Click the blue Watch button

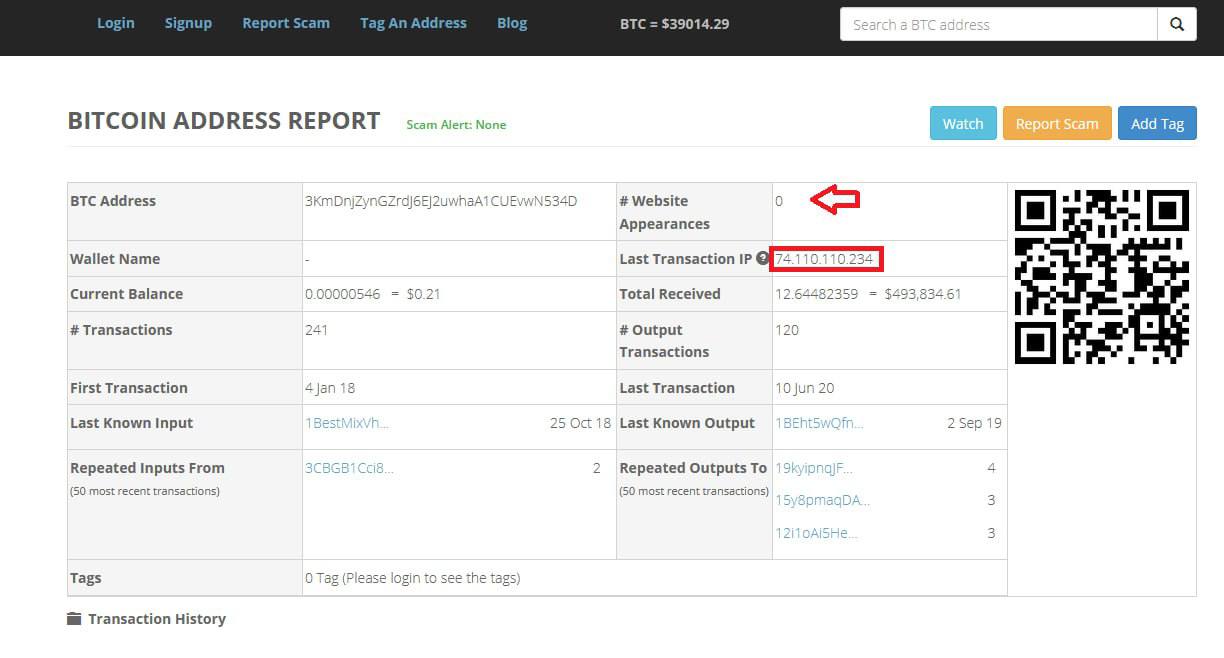(963, 124)
